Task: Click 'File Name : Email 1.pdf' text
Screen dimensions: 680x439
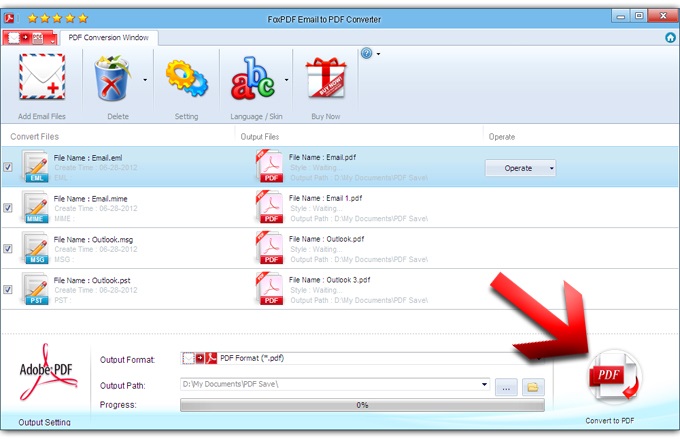Action: 325,198
